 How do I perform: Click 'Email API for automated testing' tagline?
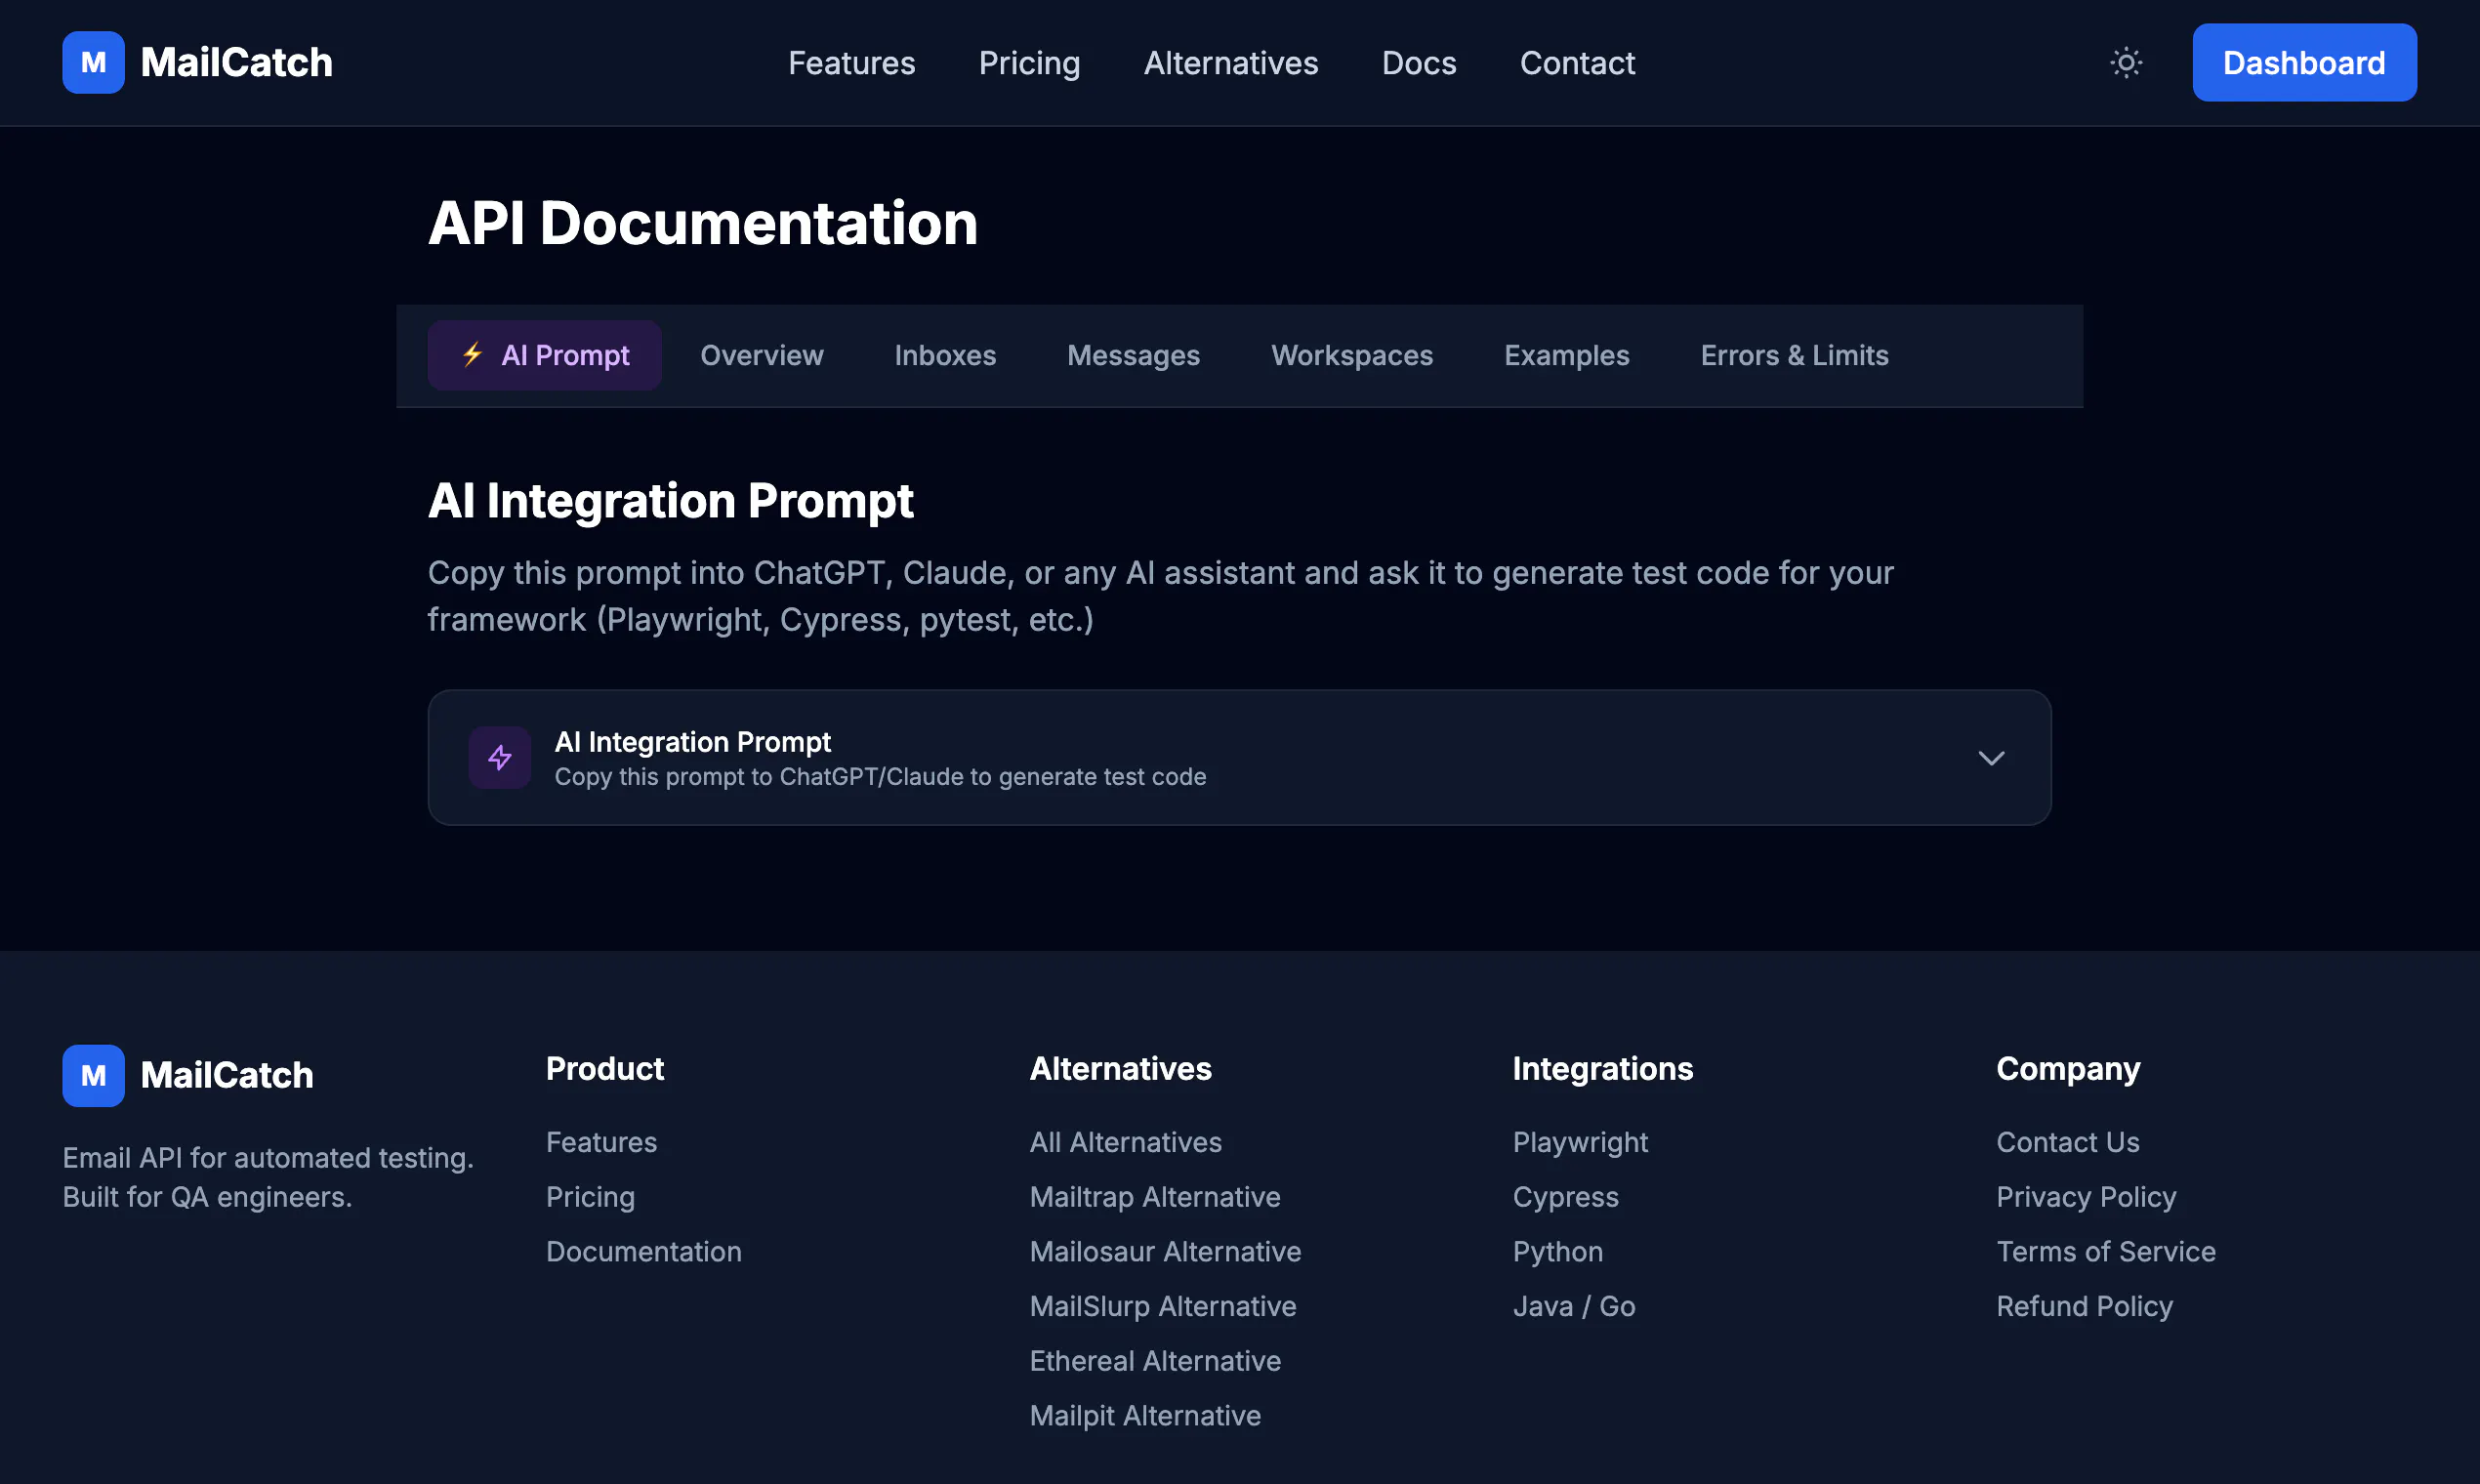tap(267, 1158)
